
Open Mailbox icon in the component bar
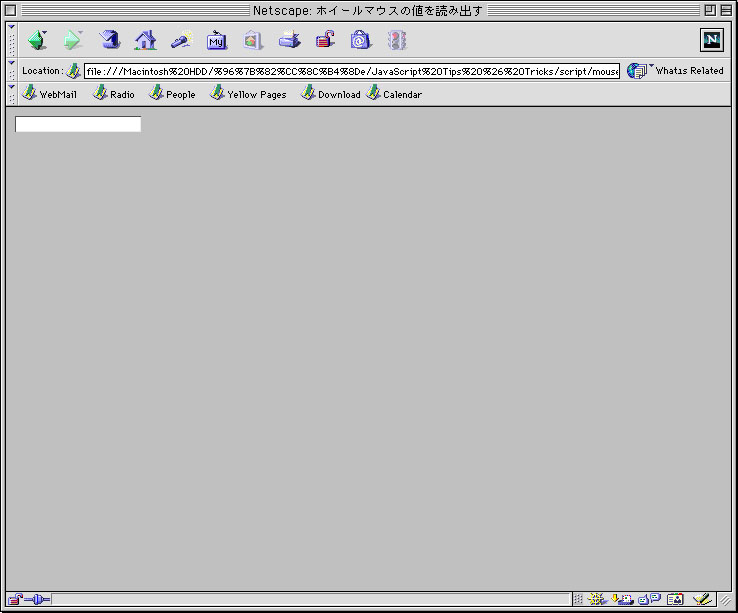tap(622, 599)
